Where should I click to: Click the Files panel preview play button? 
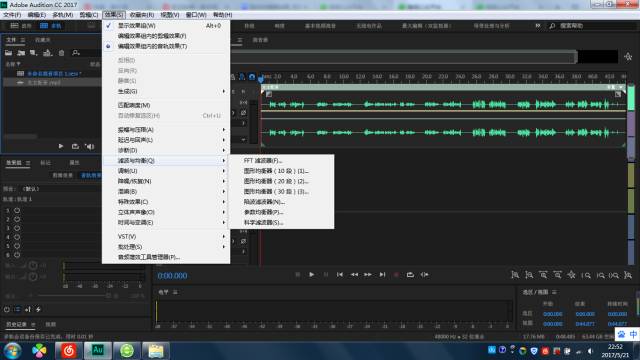click(x=61, y=146)
